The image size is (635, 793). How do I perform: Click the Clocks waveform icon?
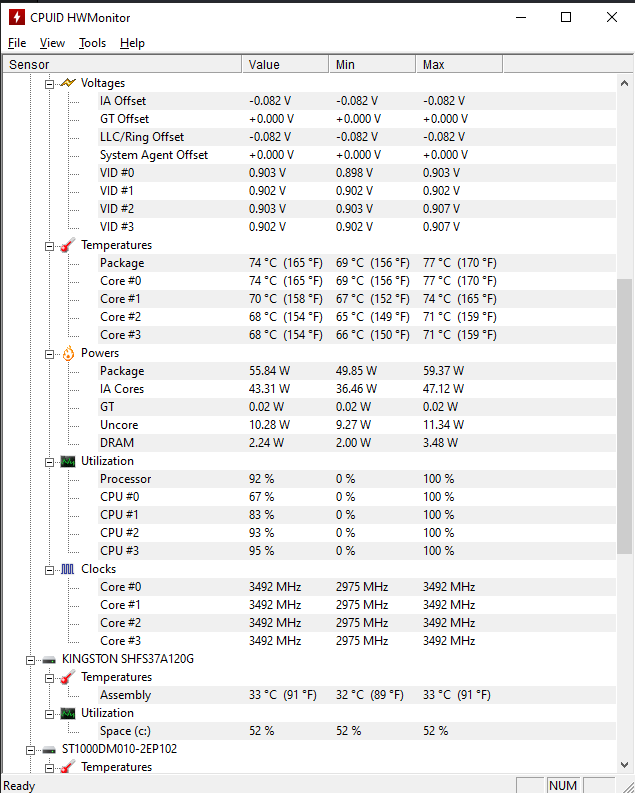pyautogui.click(x=68, y=569)
